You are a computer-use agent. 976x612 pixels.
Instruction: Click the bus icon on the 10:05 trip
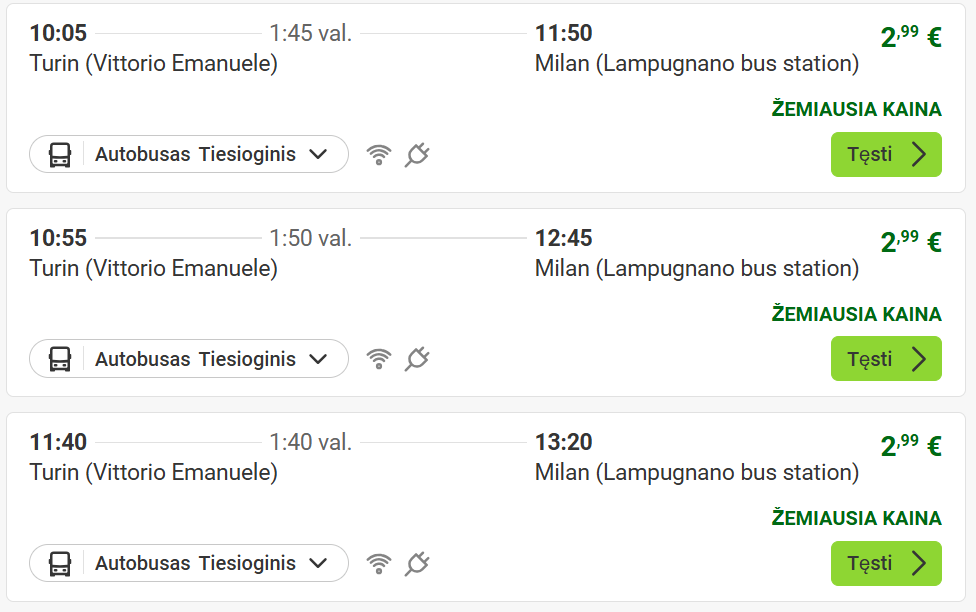60,155
